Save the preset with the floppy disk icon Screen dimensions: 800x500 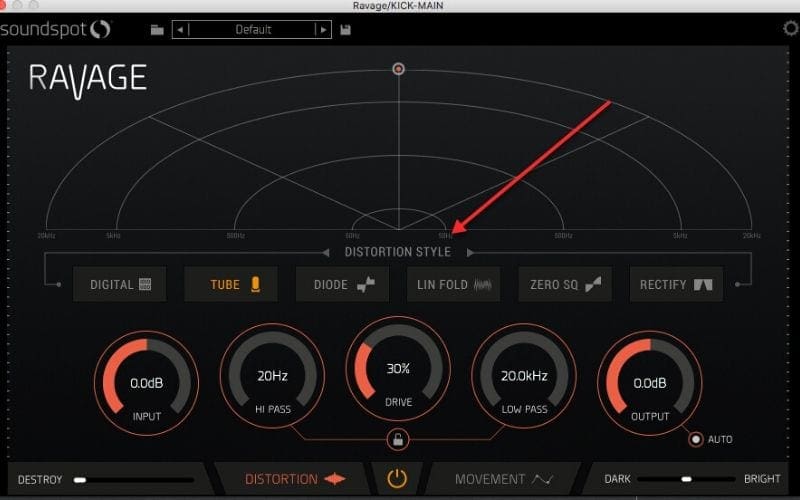345,30
